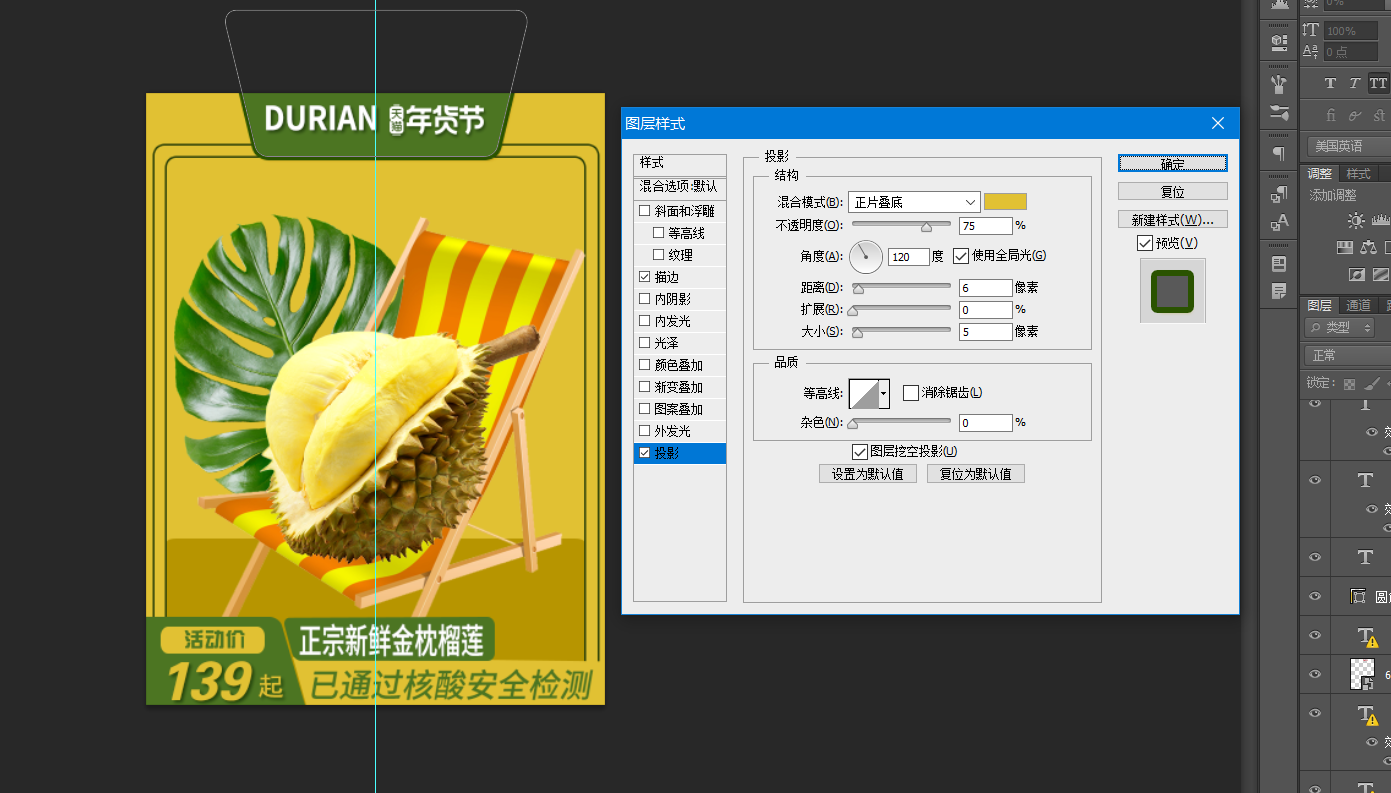Click the vertical scale (tall T) icon

point(1310,31)
